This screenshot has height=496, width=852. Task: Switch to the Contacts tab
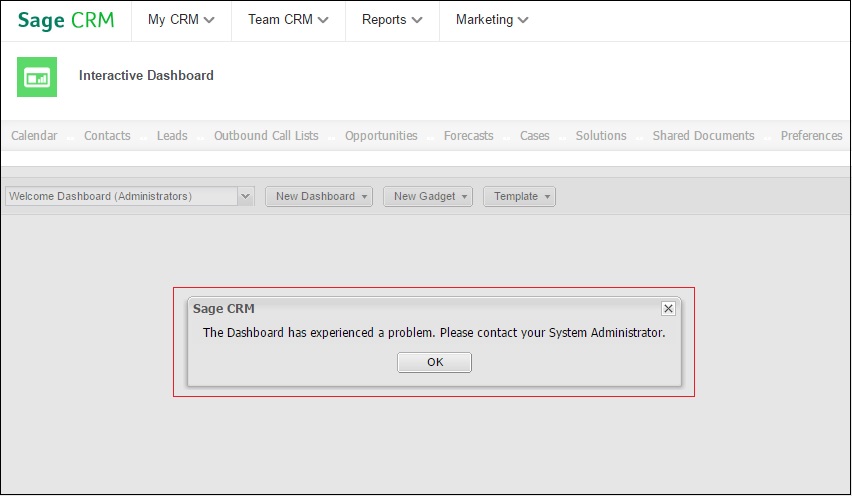[x=107, y=135]
